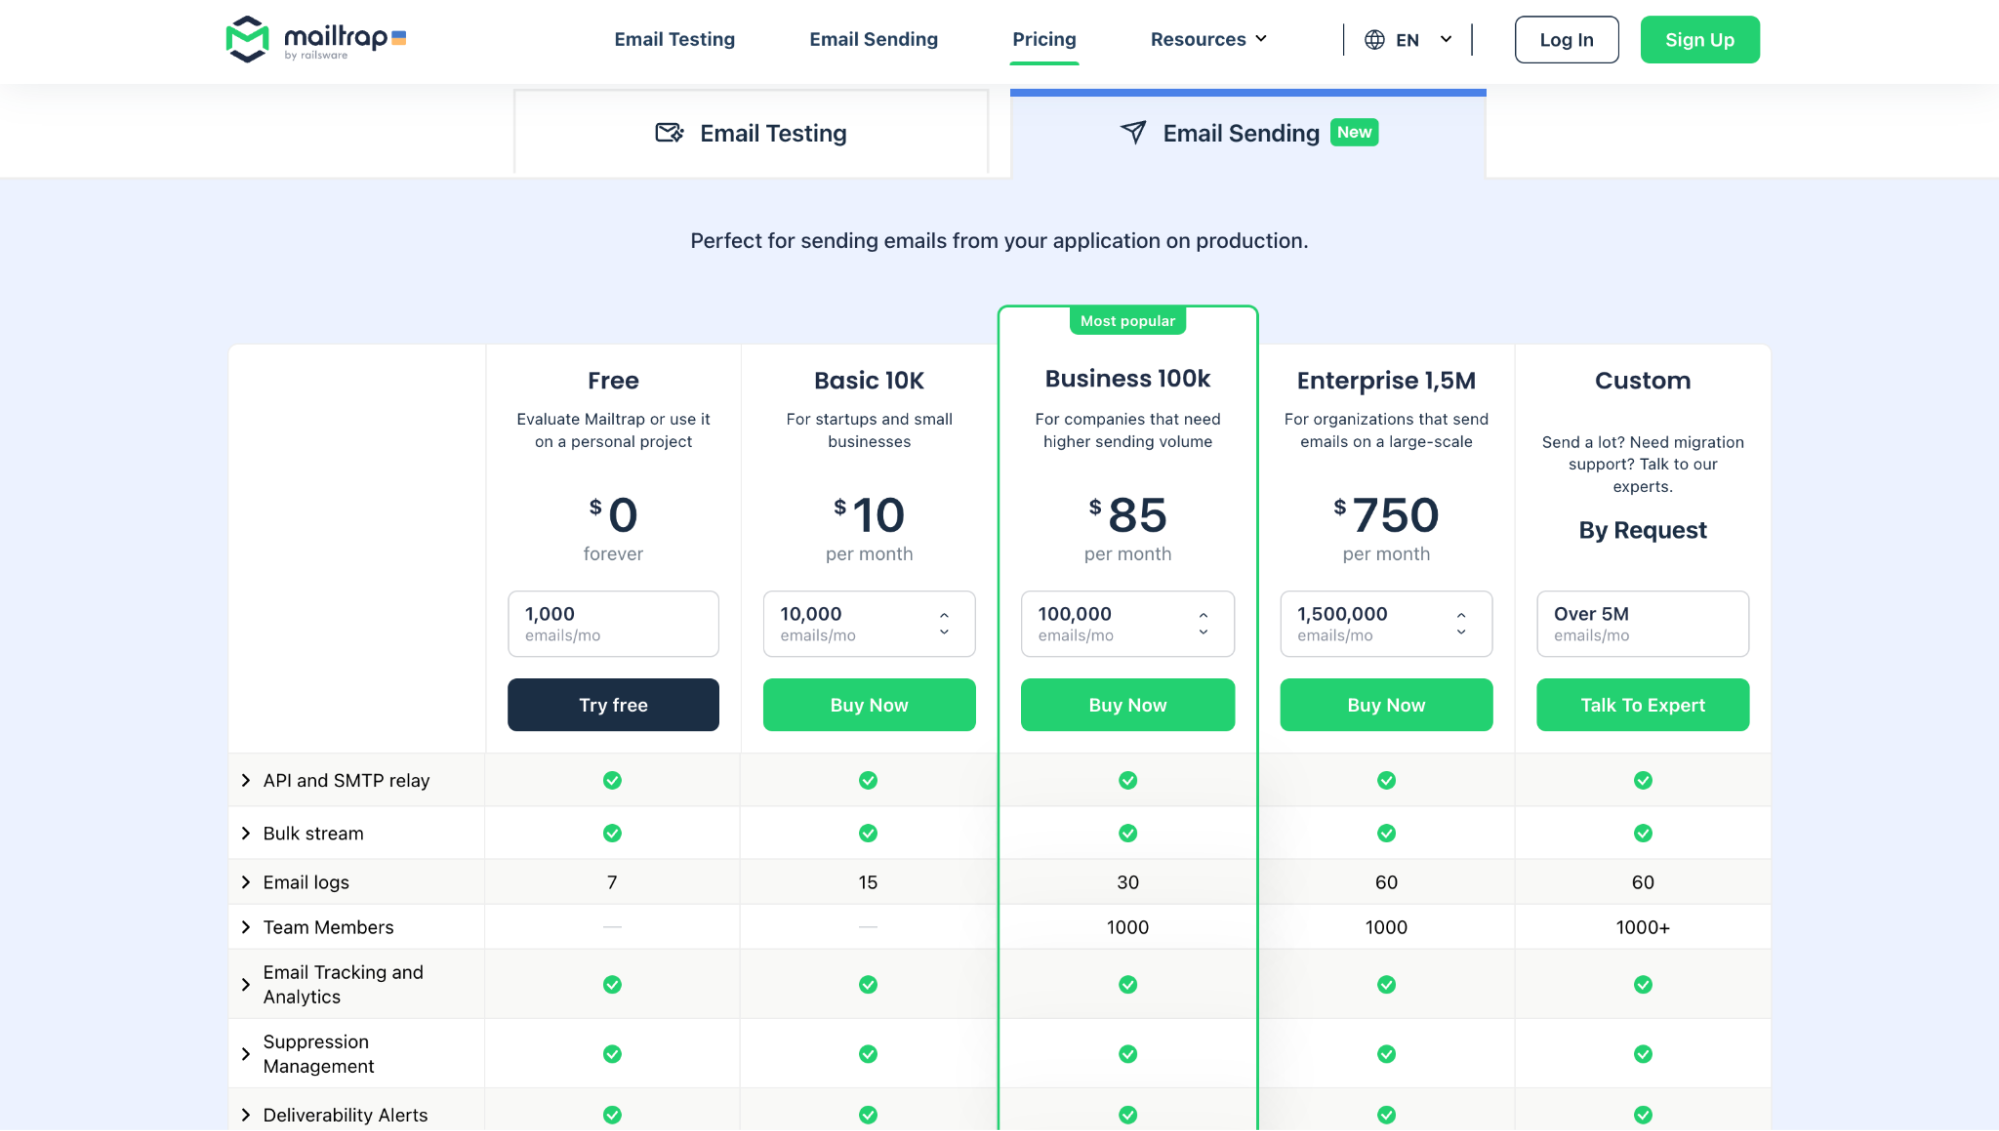
Task: Click the Free checkmark for Suppression Management
Action: (612, 1054)
